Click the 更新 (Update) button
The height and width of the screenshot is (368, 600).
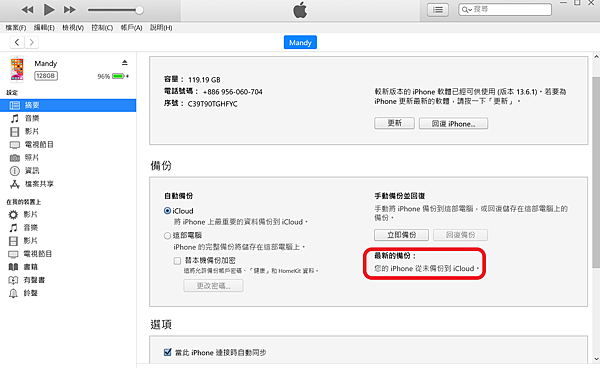coord(394,123)
